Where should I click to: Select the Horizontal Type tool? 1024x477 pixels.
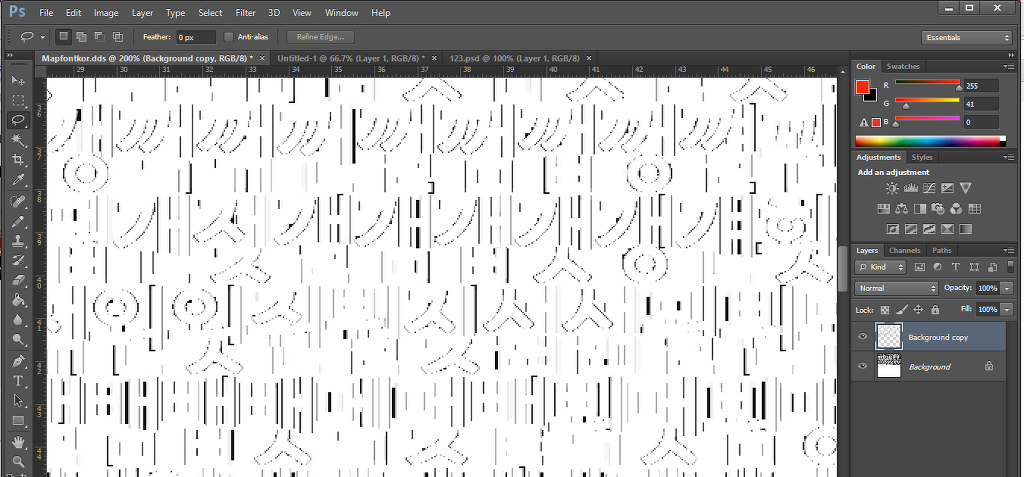tap(18, 381)
